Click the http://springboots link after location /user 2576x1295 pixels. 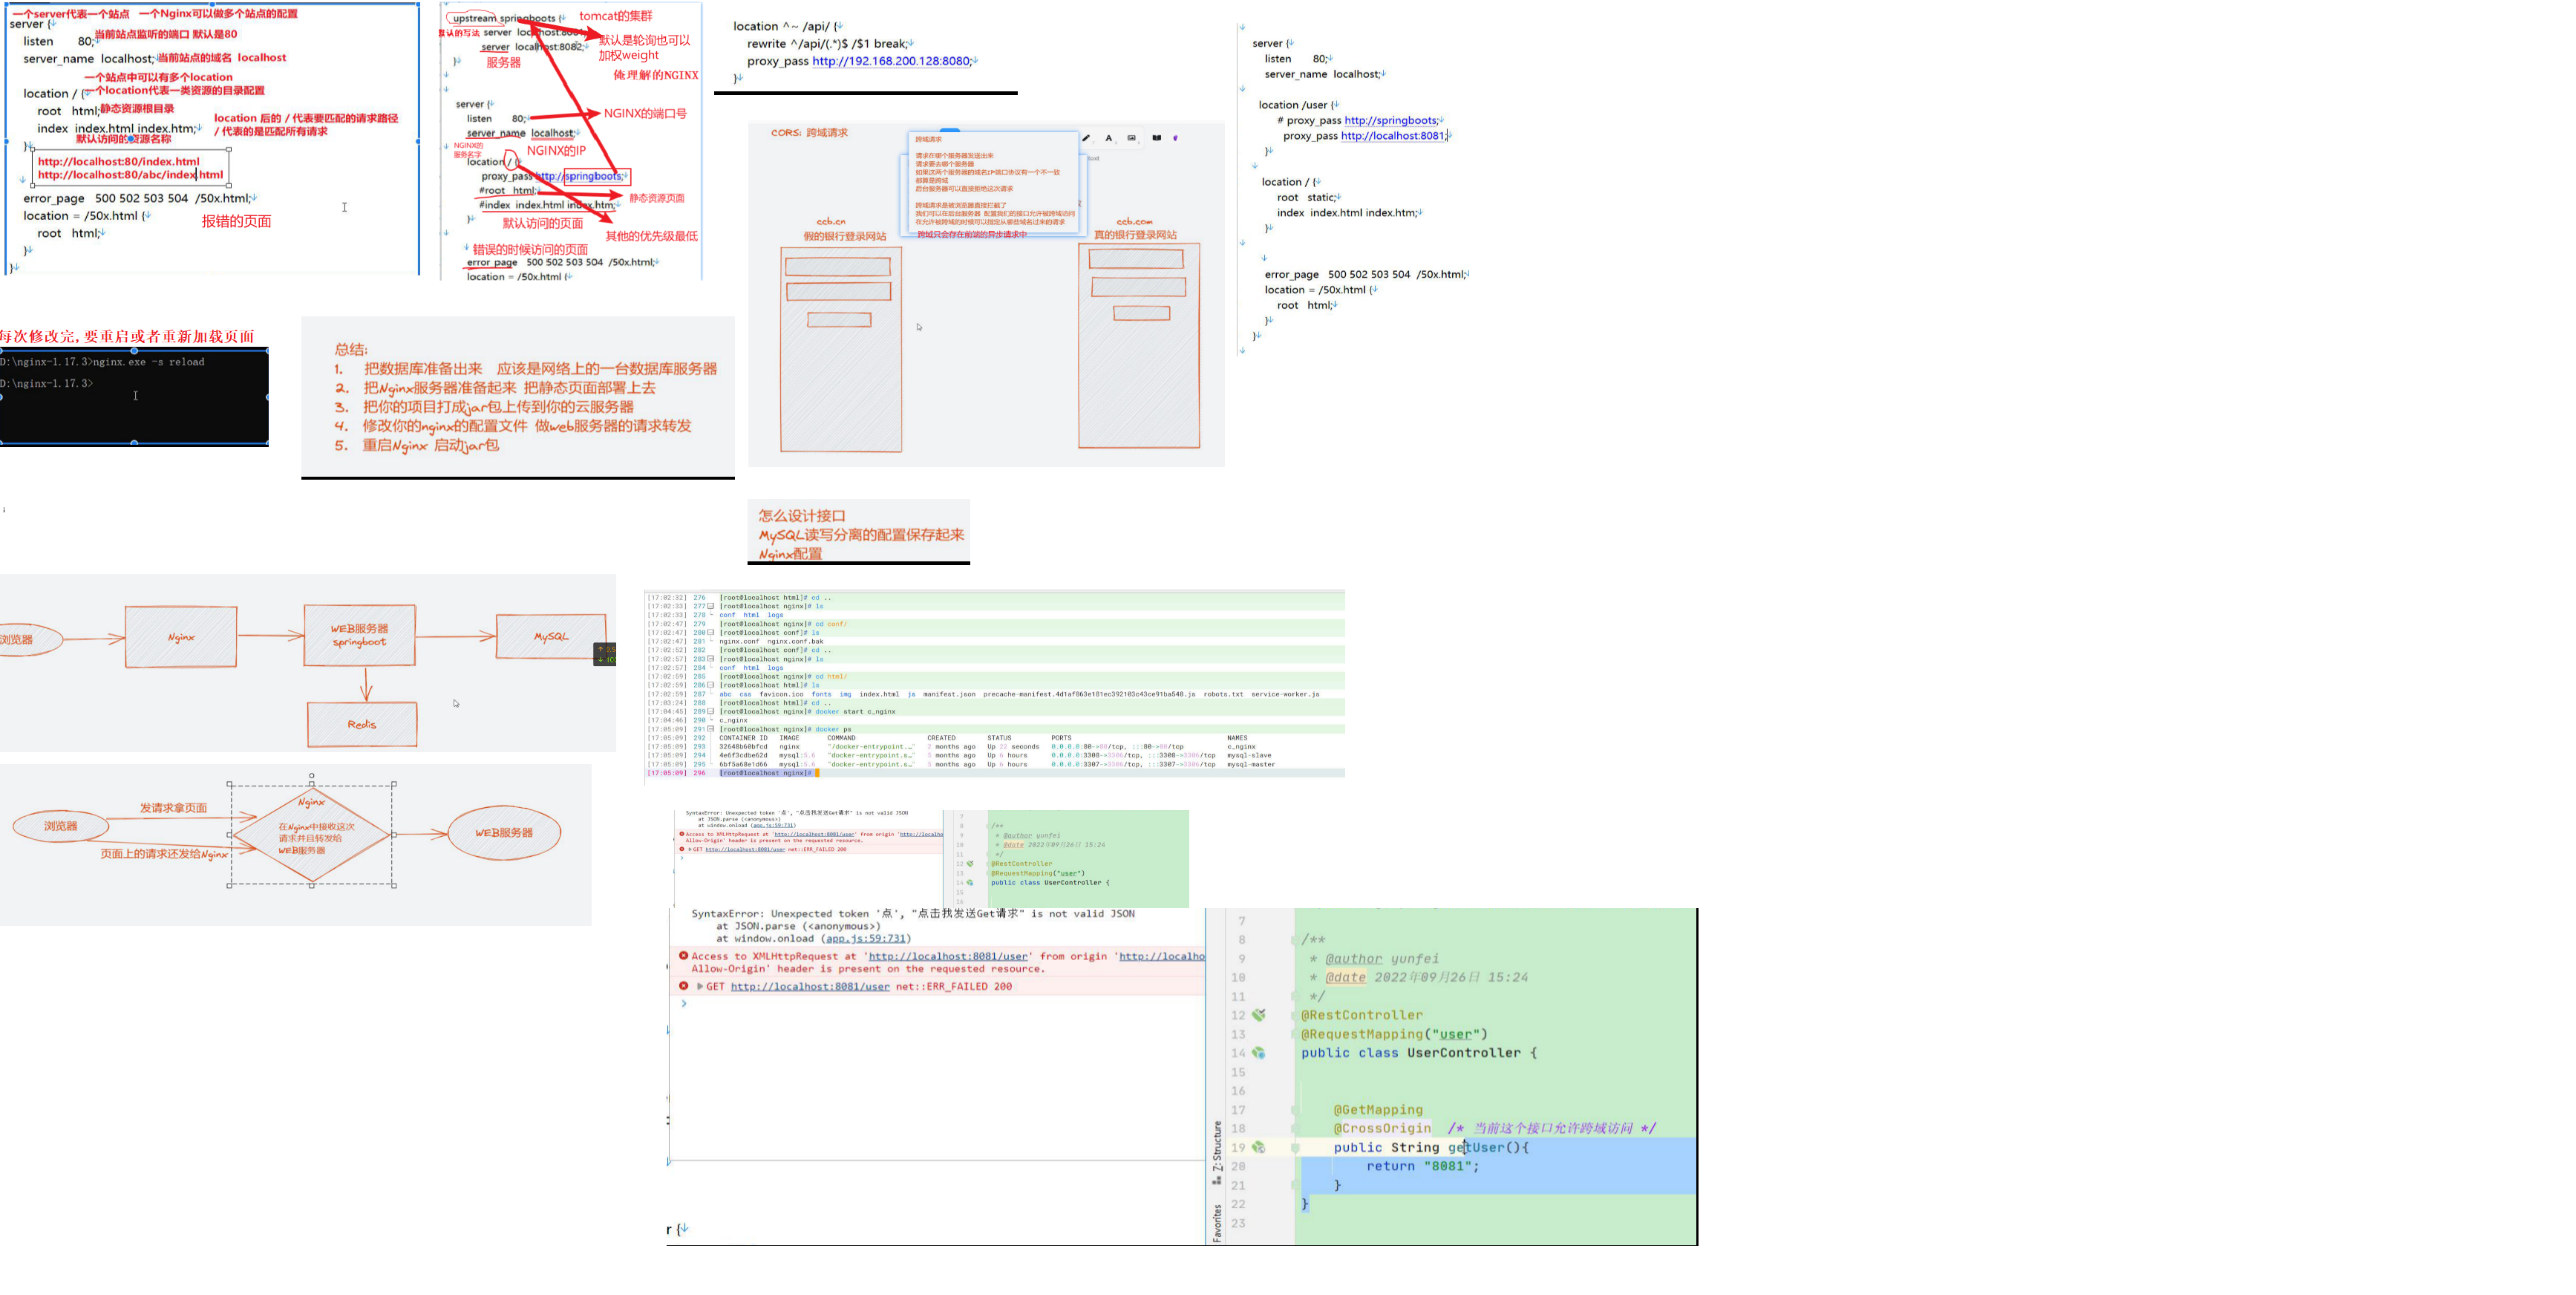pyautogui.click(x=1390, y=120)
